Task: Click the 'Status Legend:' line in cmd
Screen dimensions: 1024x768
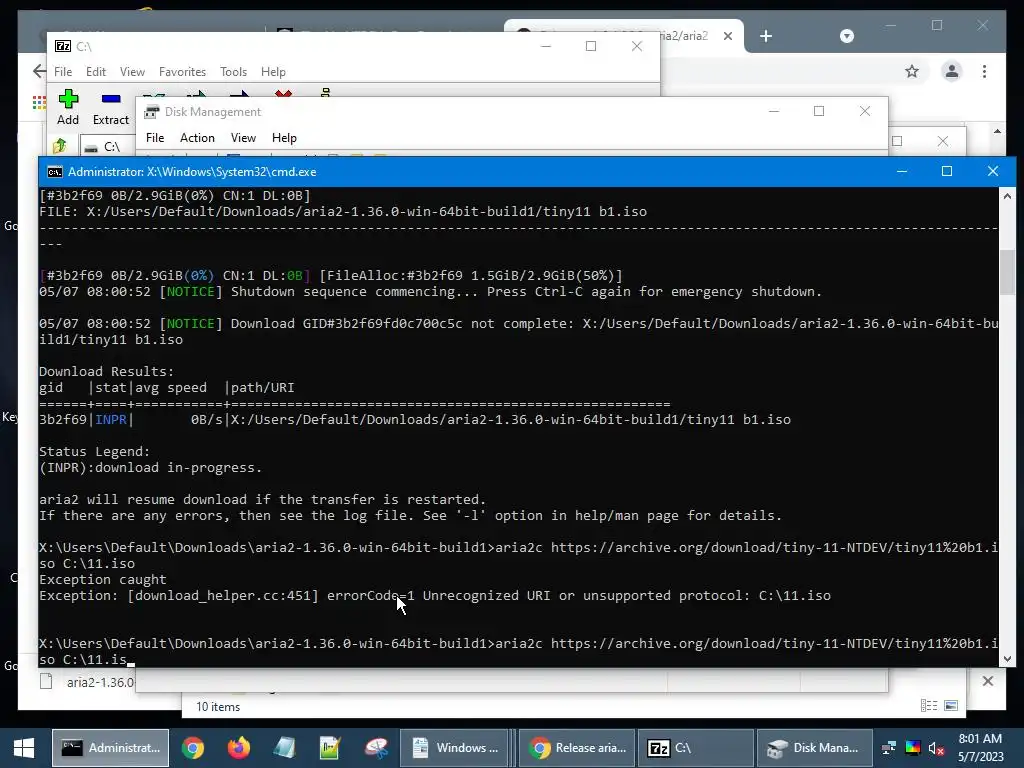Action: (95, 451)
